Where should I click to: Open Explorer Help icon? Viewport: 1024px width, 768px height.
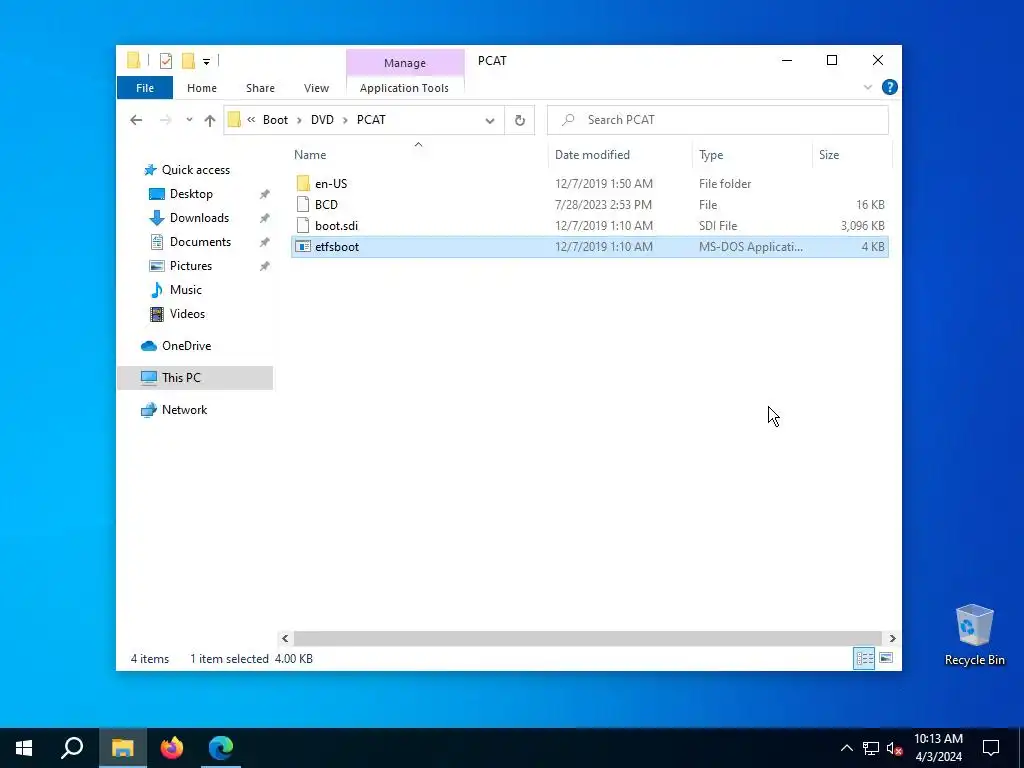[889, 88]
